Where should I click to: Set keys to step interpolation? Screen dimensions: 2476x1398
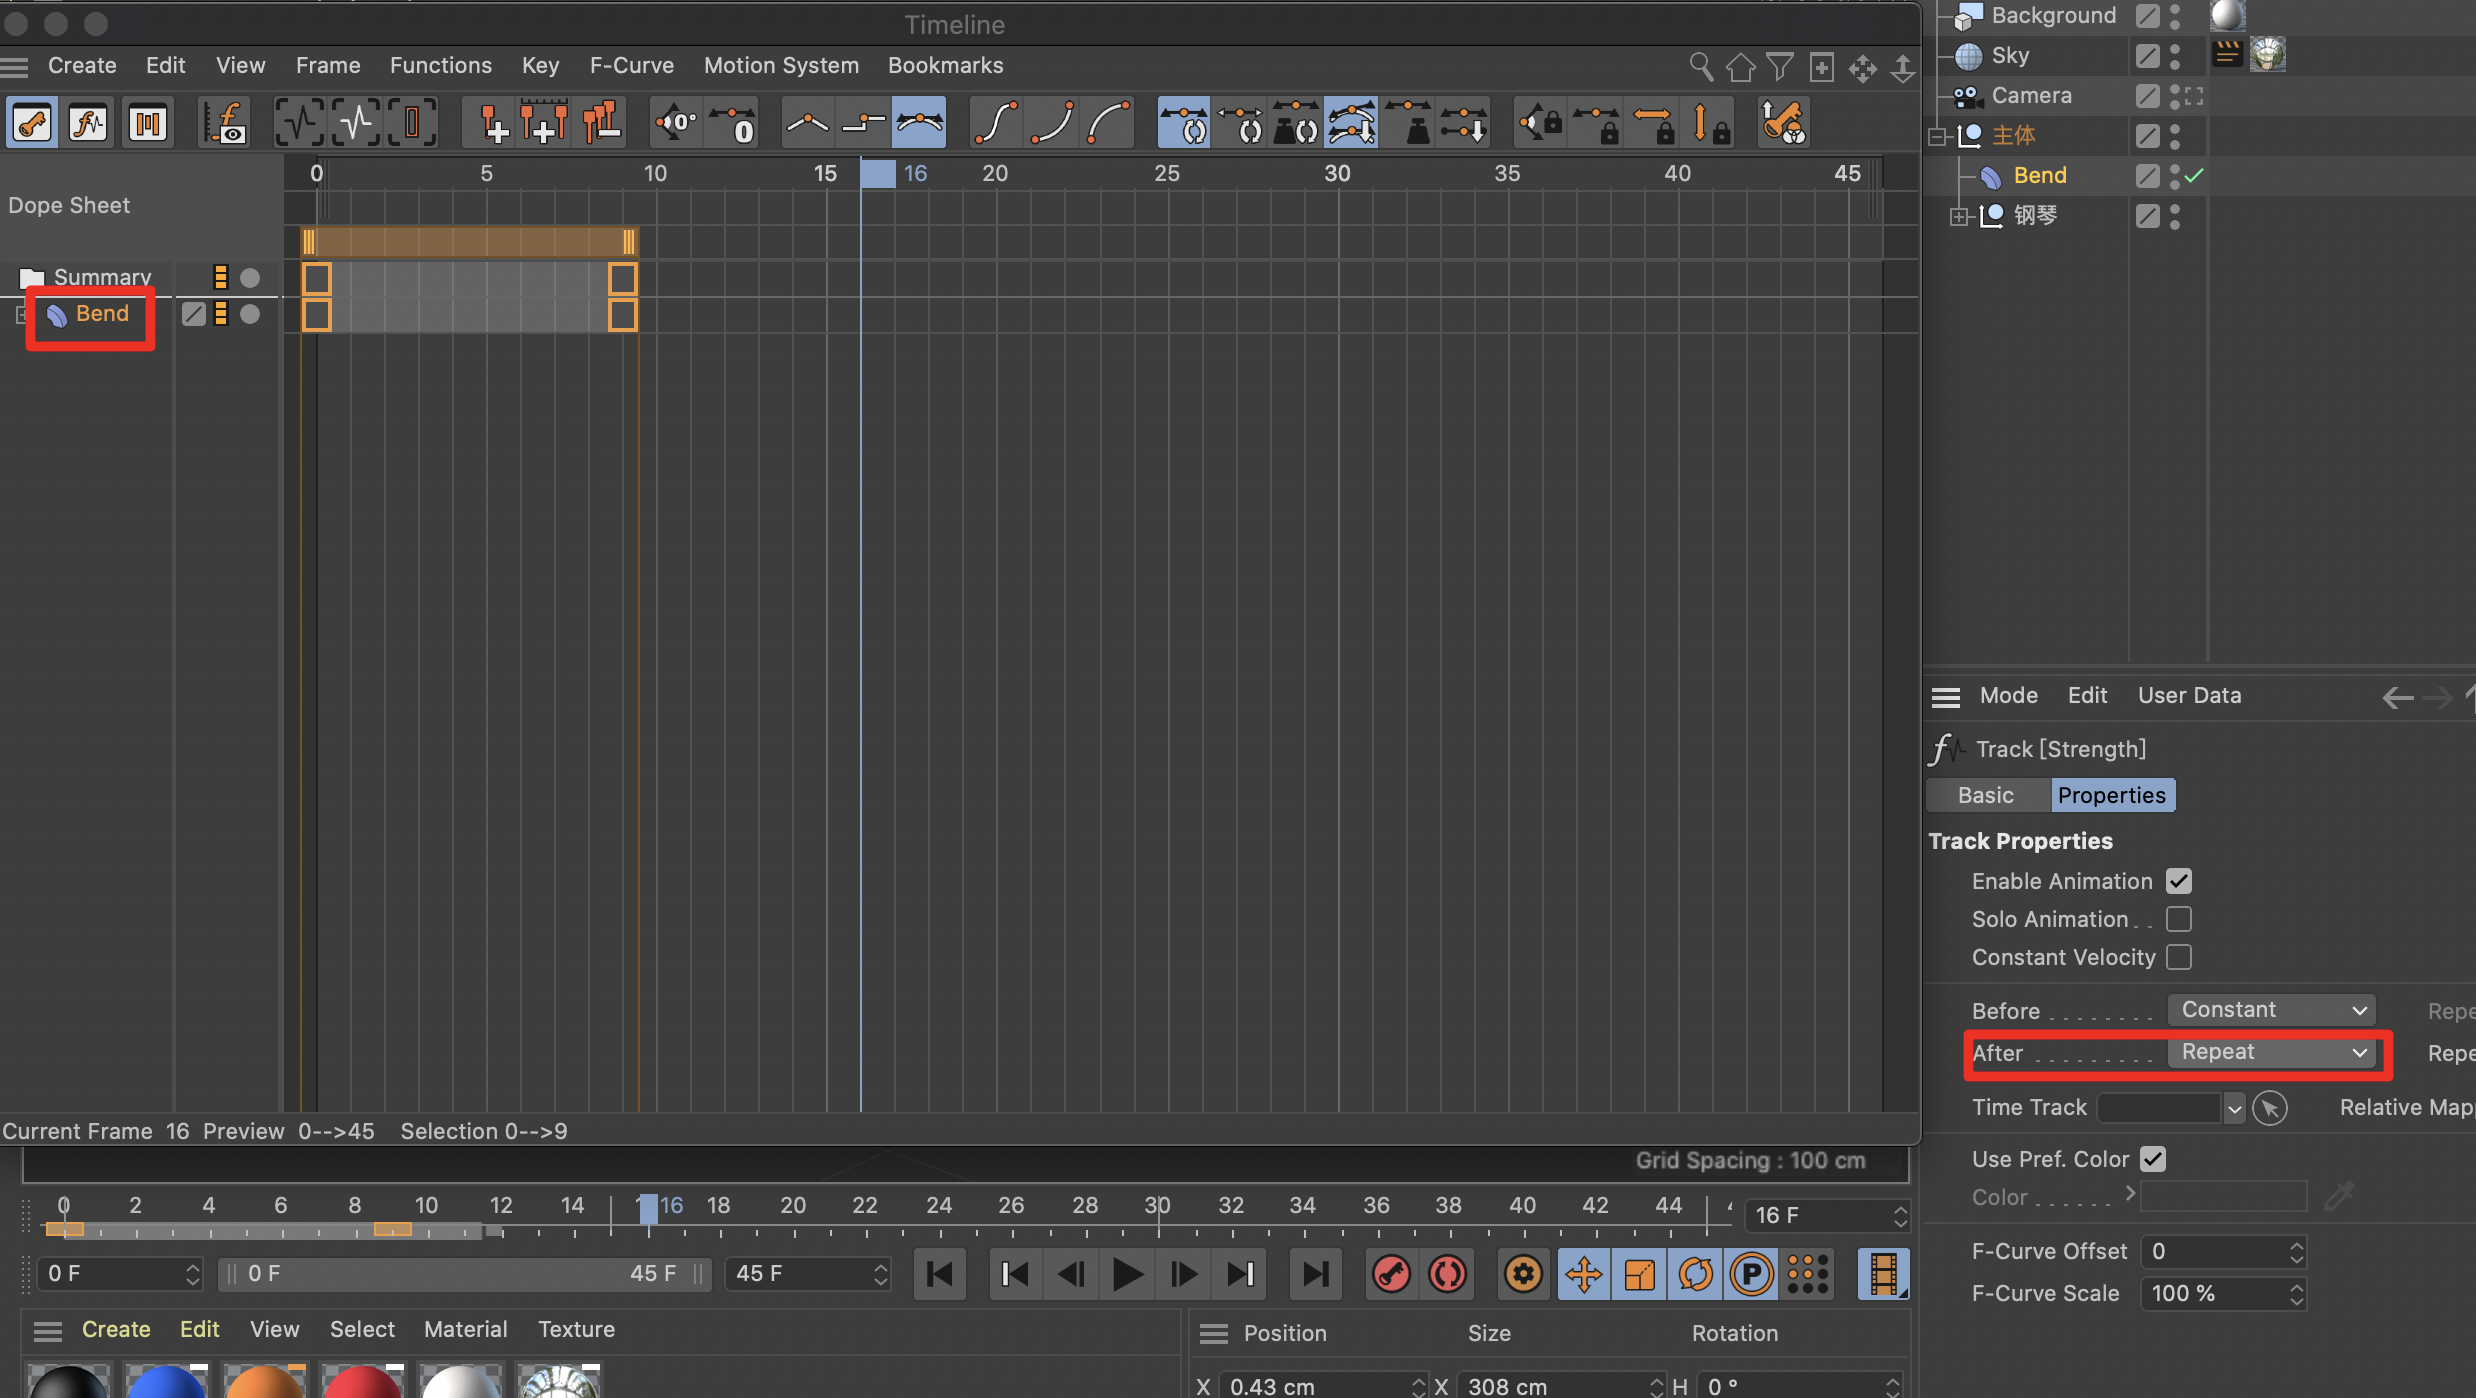(863, 123)
